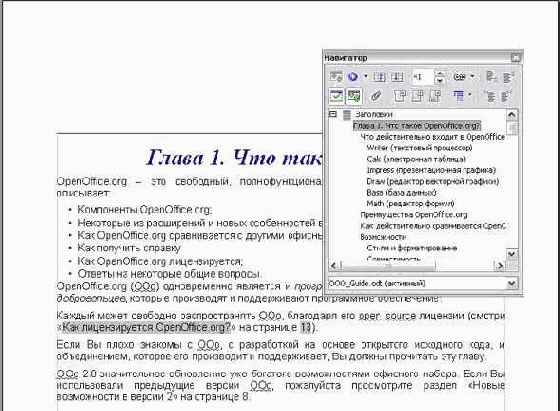Jump to the header with the Header icon

(400, 96)
